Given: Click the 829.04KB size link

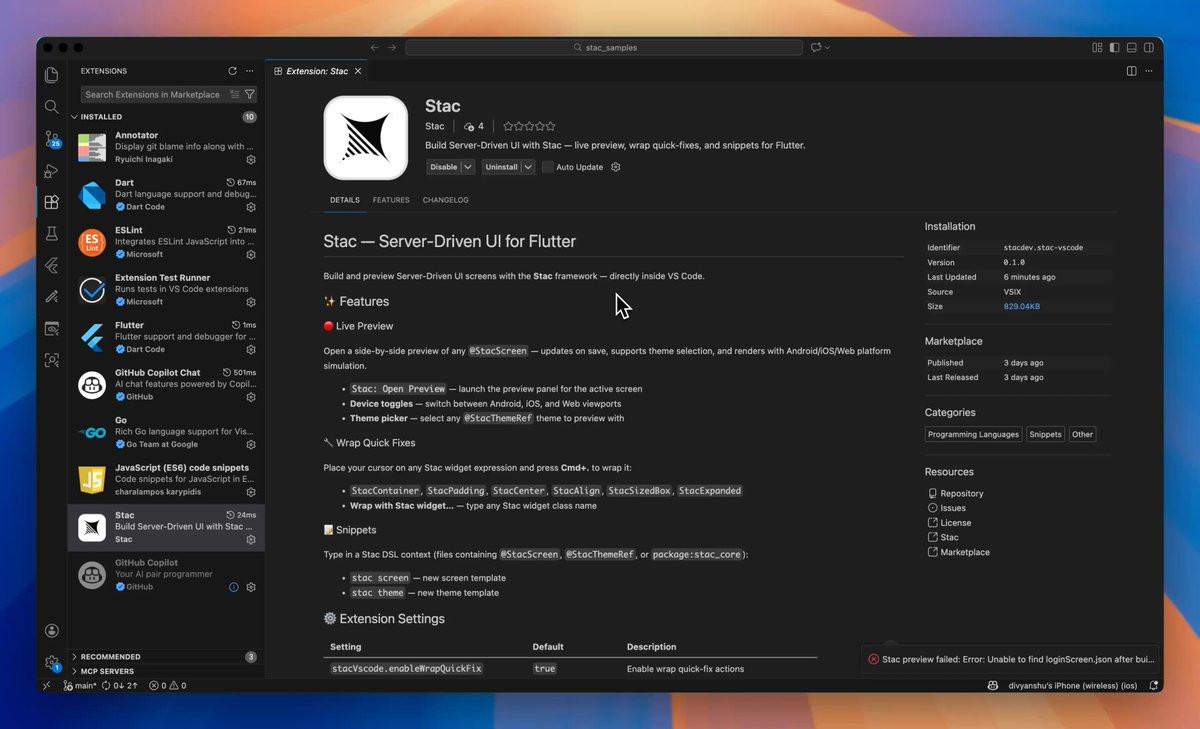Looking at the screenshot, I should click(1021, 307).
